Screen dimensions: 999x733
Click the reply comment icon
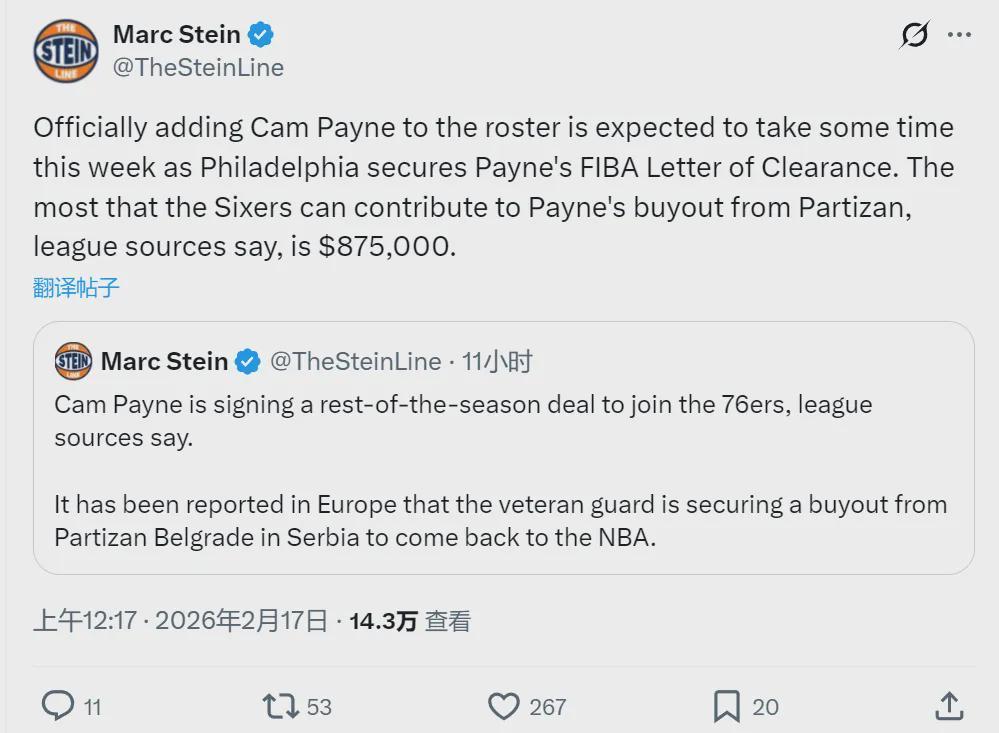coord(58,706)
